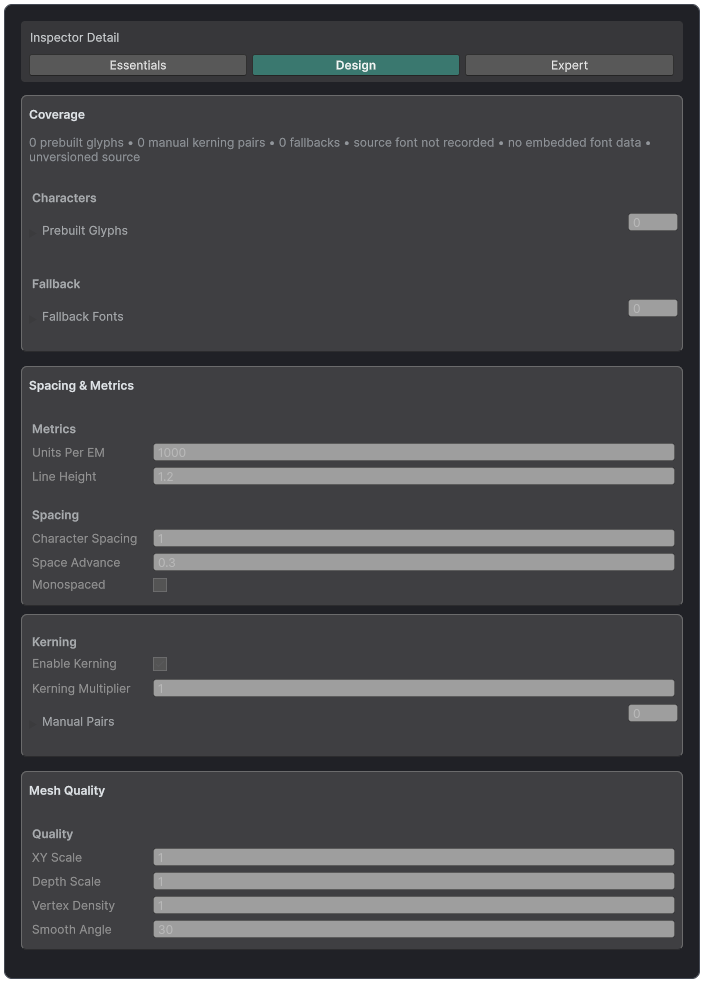704x983 pixels.
Task: Switch to the Essentials tab
Action: coord(138,65)
